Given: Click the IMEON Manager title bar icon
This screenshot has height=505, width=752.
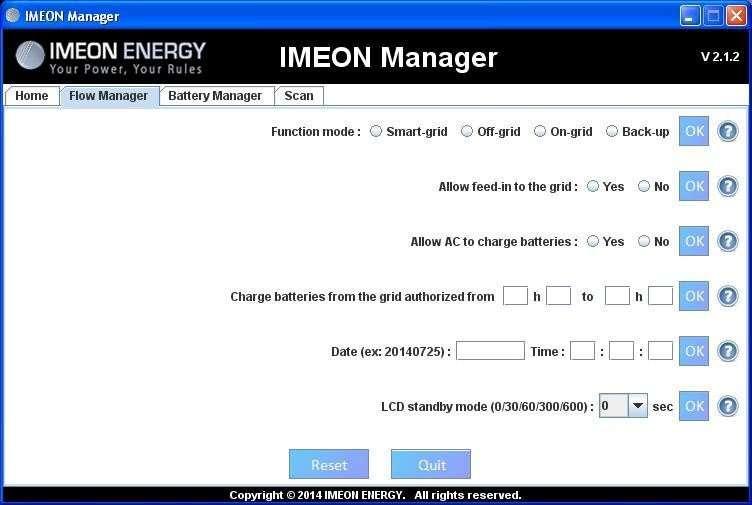Looking at the screenshot, I should coord(12,15).
